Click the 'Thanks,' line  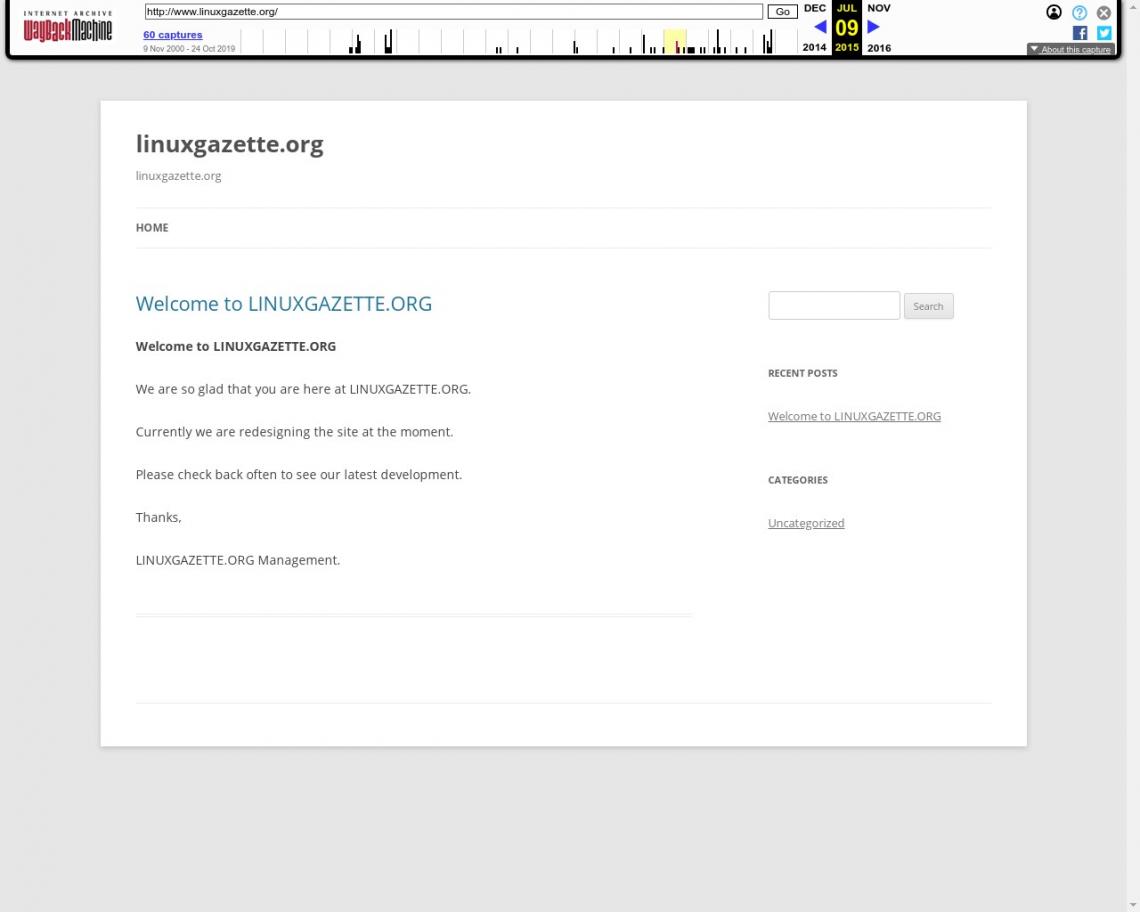point(158,518)
